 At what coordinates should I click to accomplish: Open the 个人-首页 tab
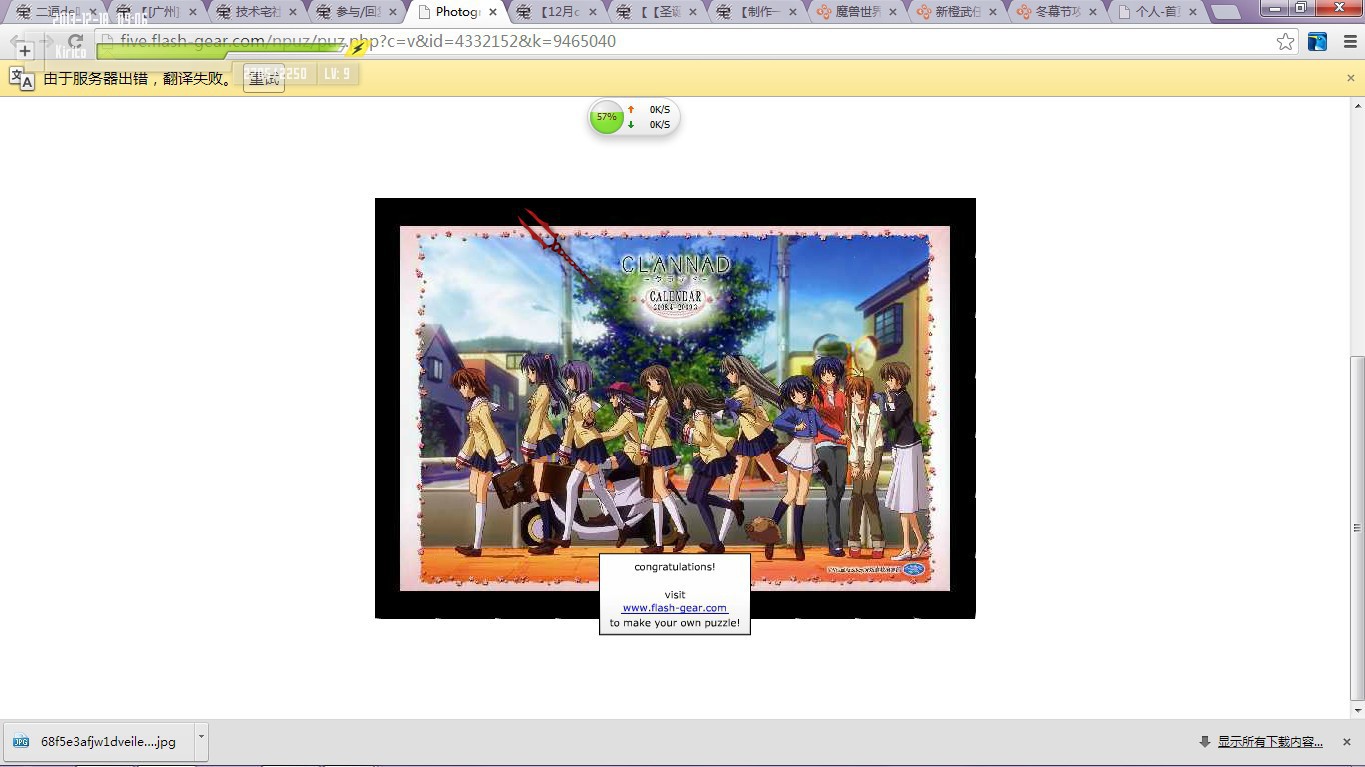coord(1157,12)
